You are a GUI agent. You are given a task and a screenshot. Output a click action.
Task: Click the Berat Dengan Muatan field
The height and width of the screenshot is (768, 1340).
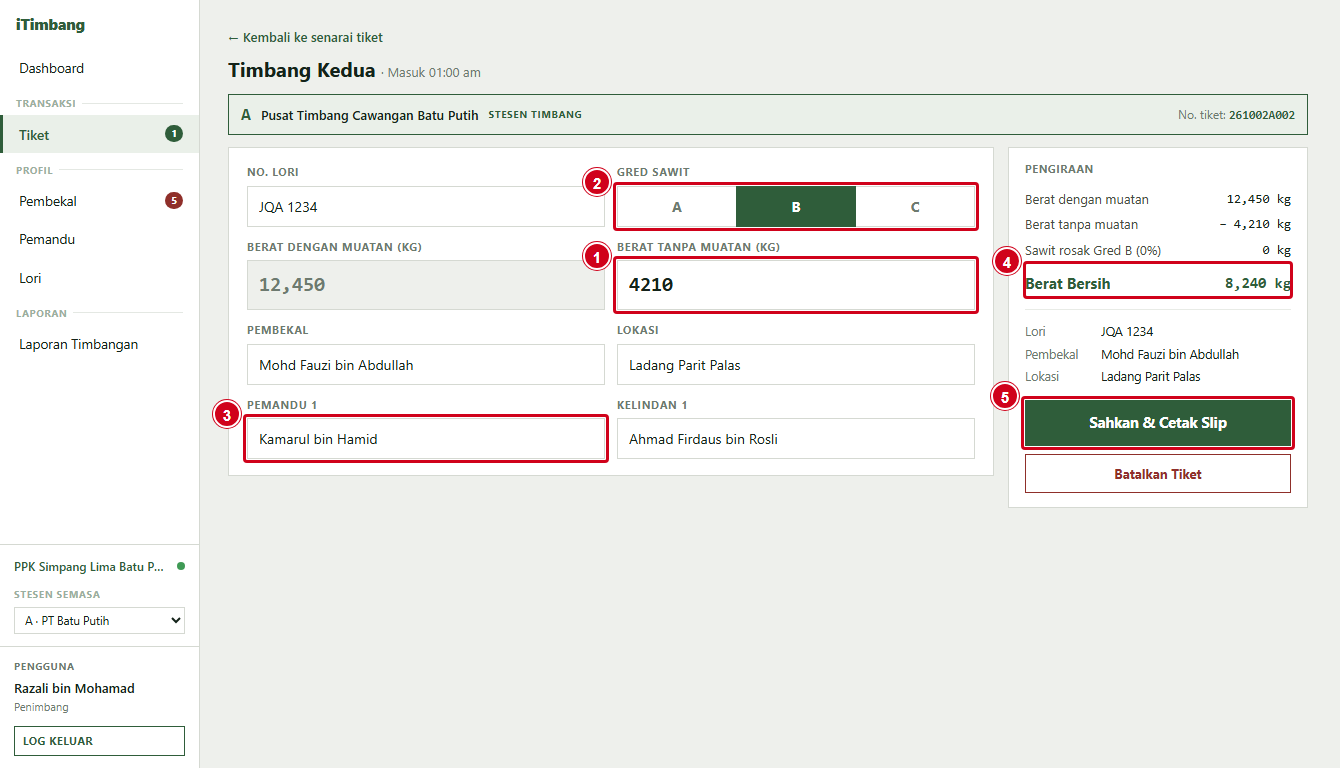pos(426,285)
